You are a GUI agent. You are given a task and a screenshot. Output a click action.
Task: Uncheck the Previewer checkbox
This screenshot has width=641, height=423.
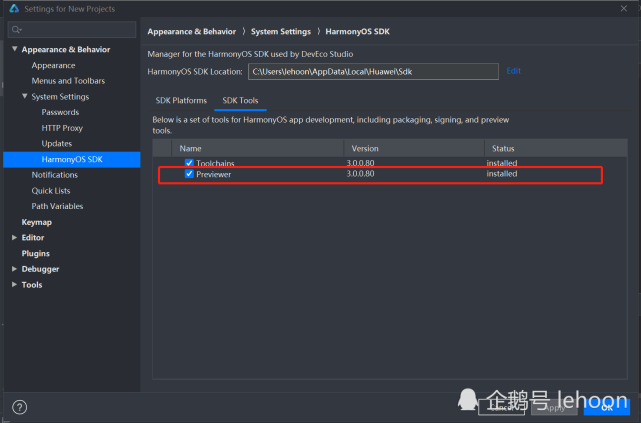(x=189, y=174)
